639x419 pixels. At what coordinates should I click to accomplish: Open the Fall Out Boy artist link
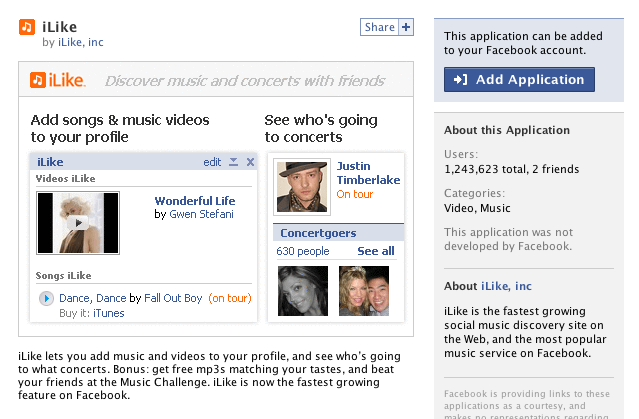pyautogui.click(x=173, y=298)
